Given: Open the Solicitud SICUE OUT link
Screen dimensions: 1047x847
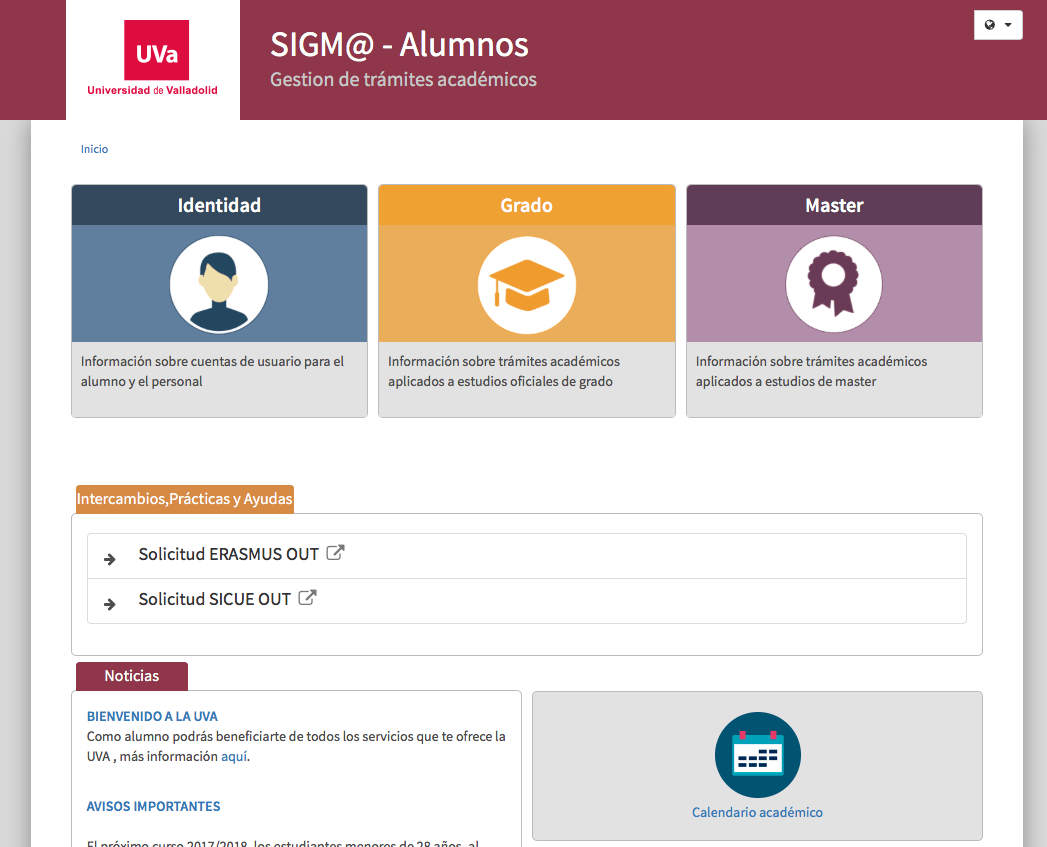Looking at the screenshot, I should coord(214,599).
